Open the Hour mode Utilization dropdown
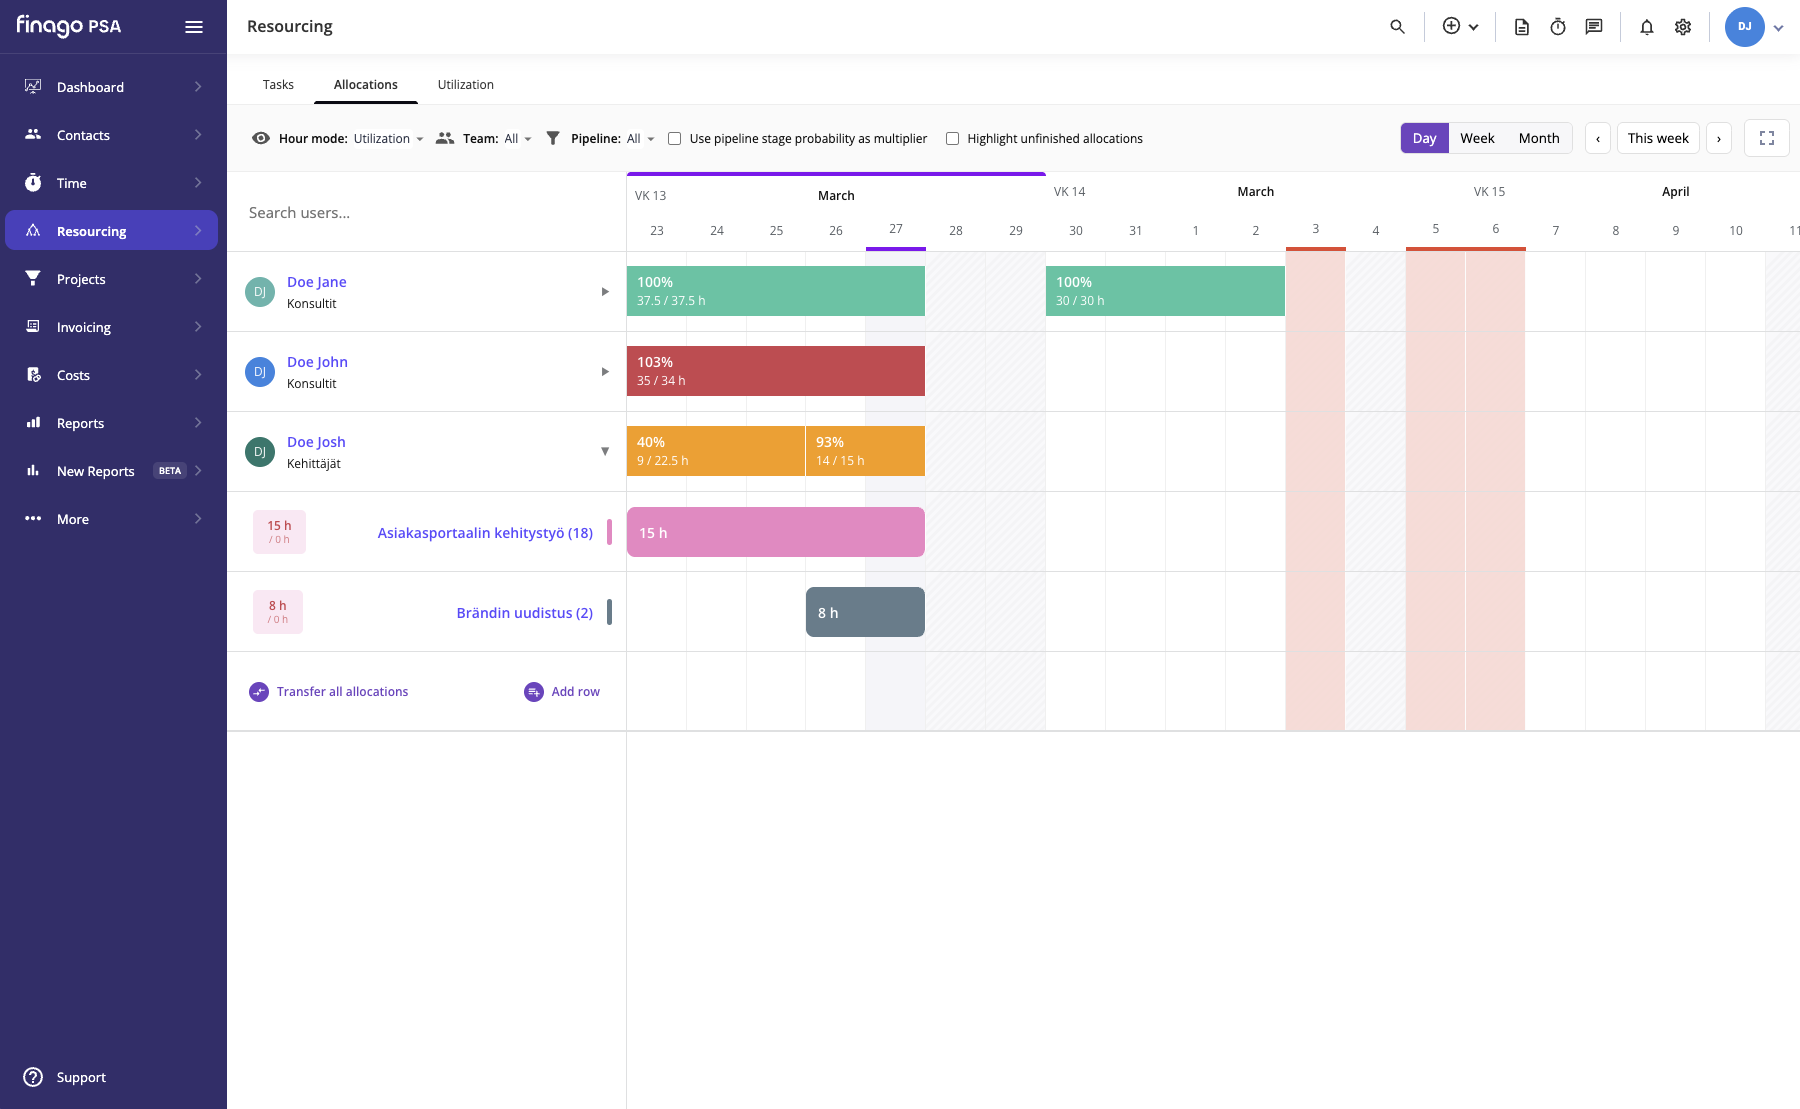This screenshot has width=1800, height=1109. pos(388,139)
